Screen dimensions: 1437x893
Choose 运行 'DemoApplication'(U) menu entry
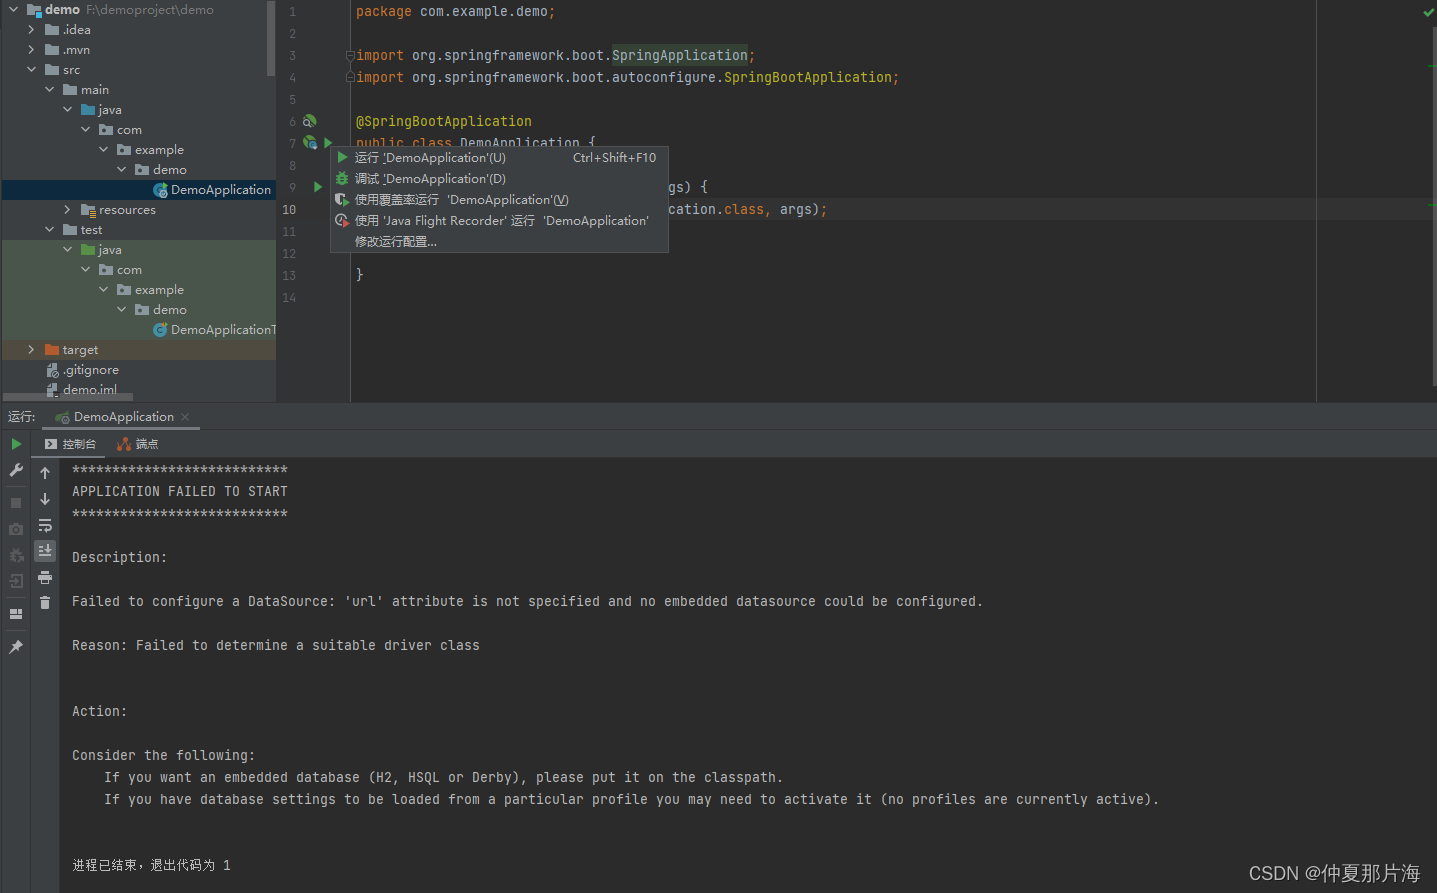click(x=499, y=158)
